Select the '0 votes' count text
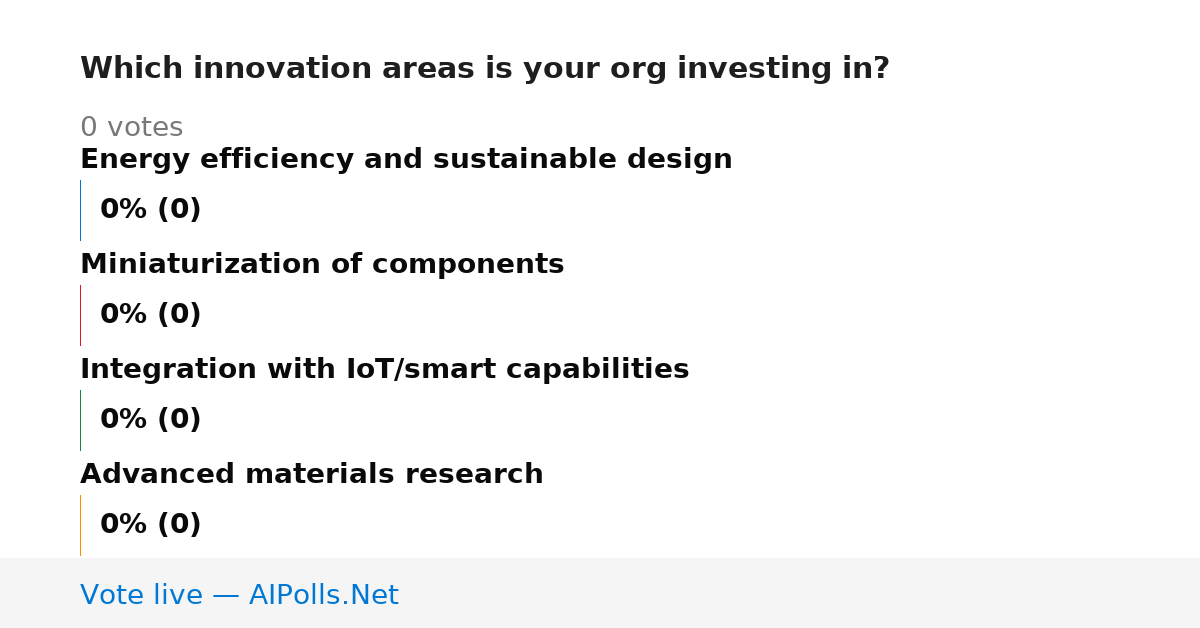This screenshot has height=628, width=1200. click(x=131, y=128)
